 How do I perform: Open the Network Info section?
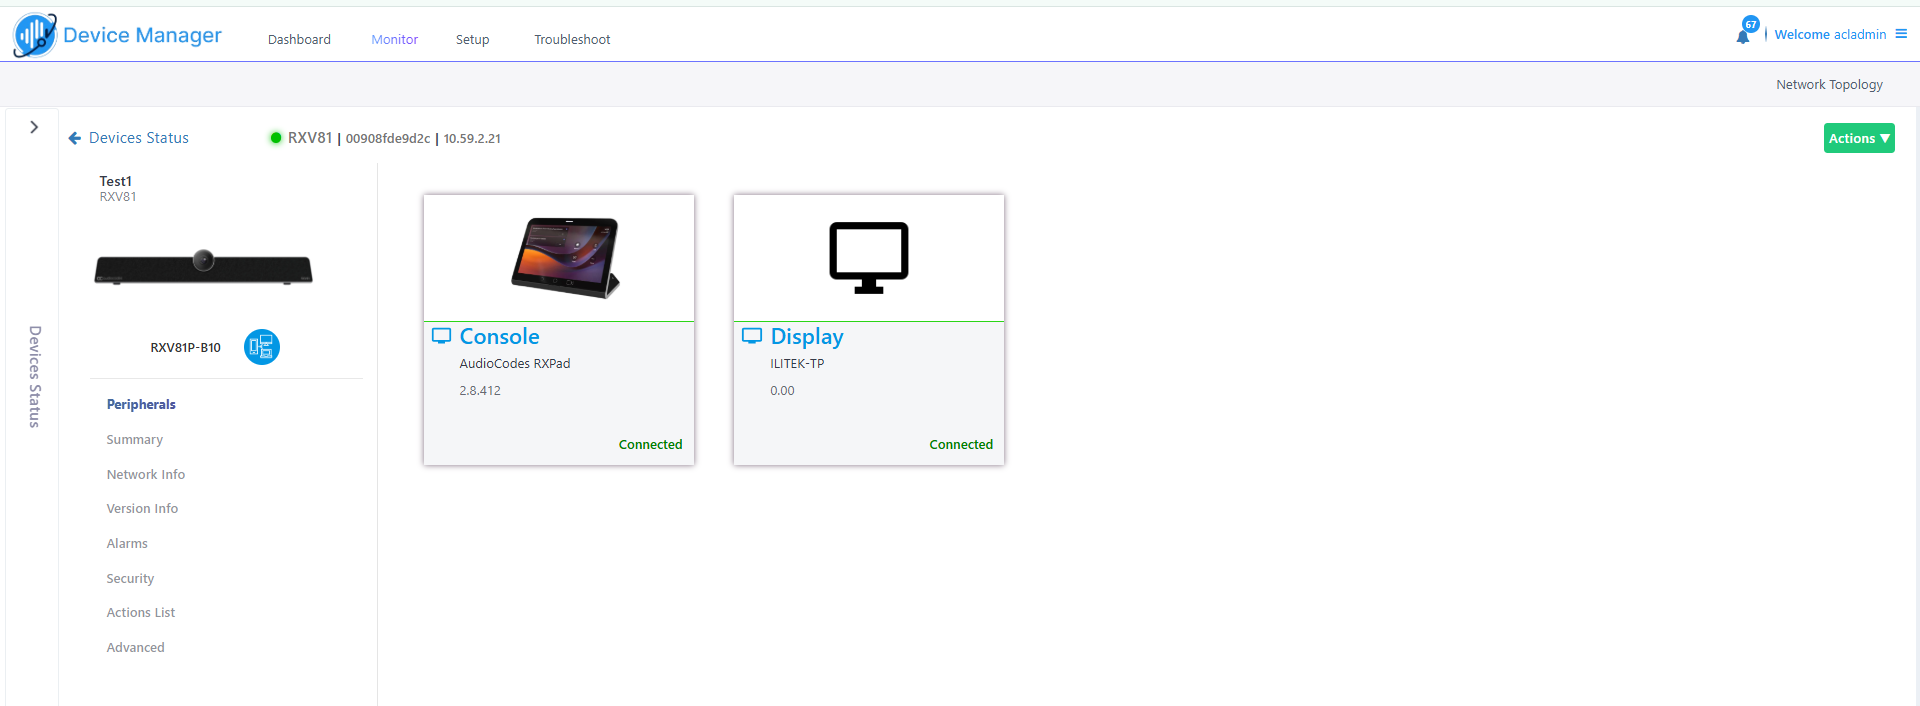146,474
